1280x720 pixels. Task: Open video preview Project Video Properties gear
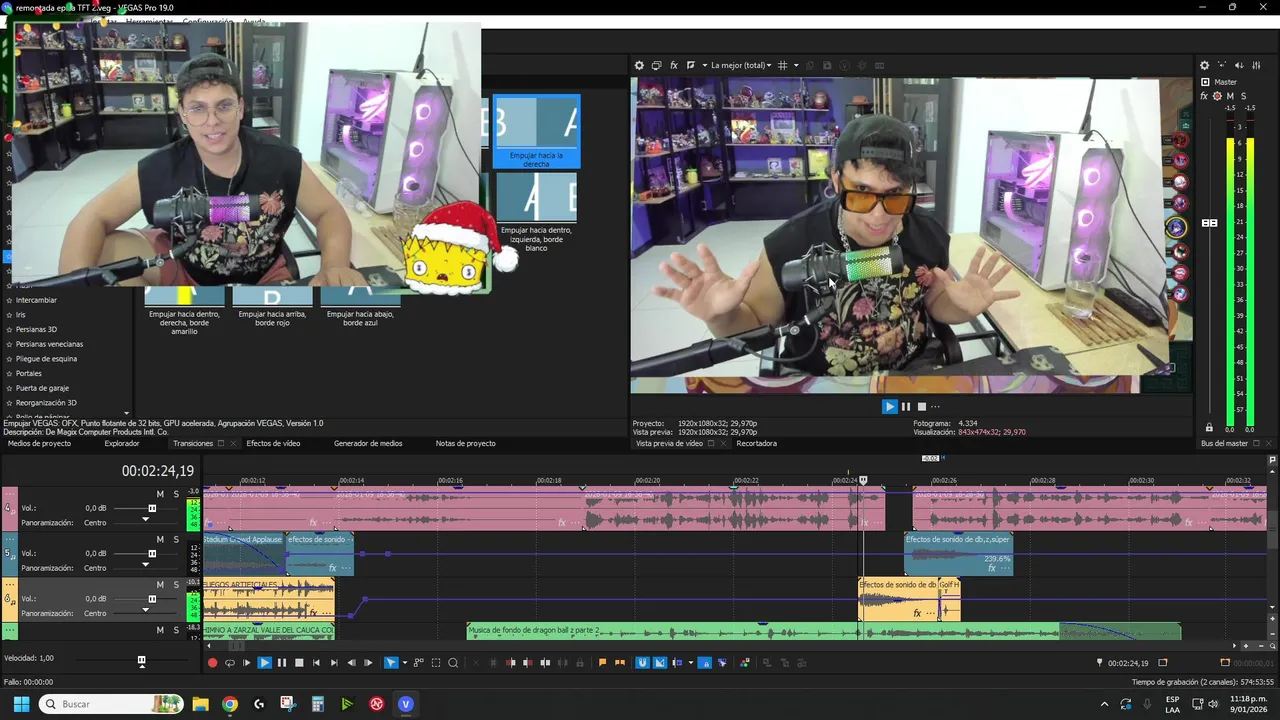coord(639,65)
